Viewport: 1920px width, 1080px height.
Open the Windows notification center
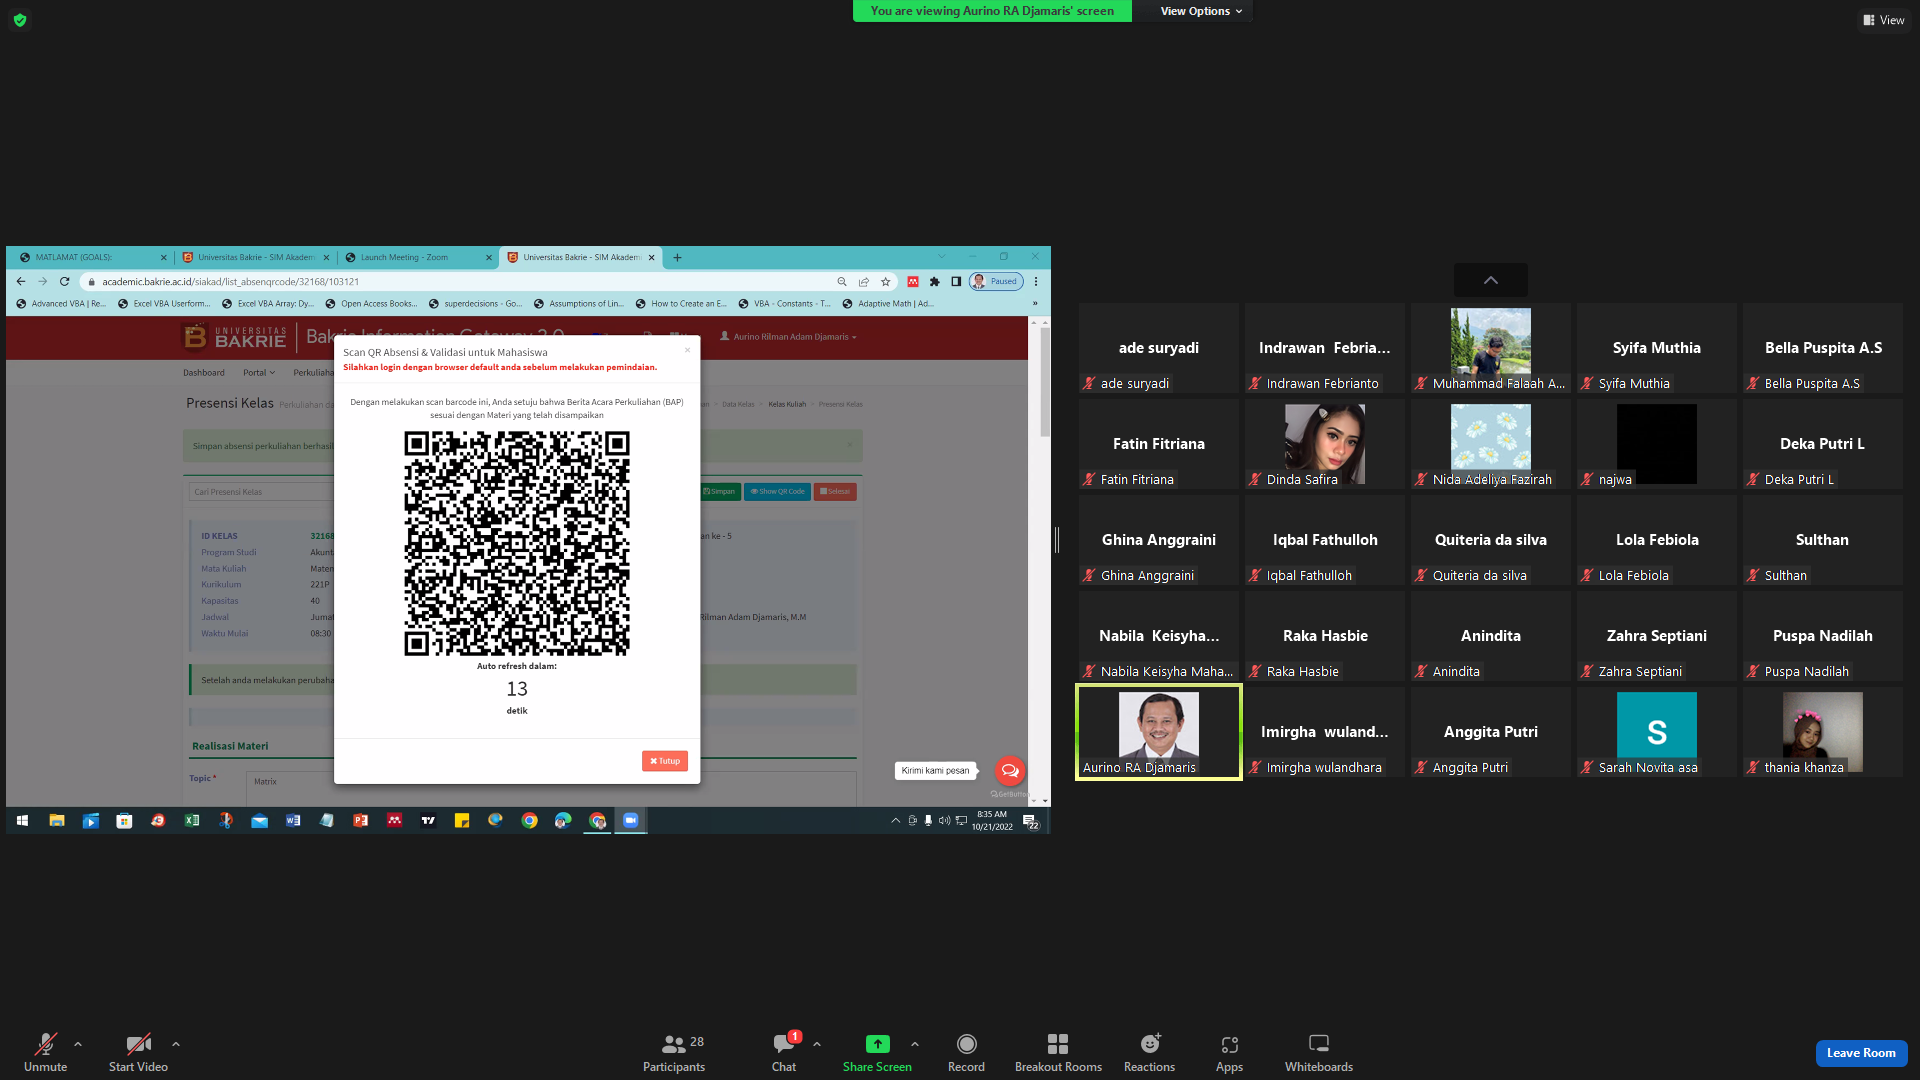(x=1030, y=822)
